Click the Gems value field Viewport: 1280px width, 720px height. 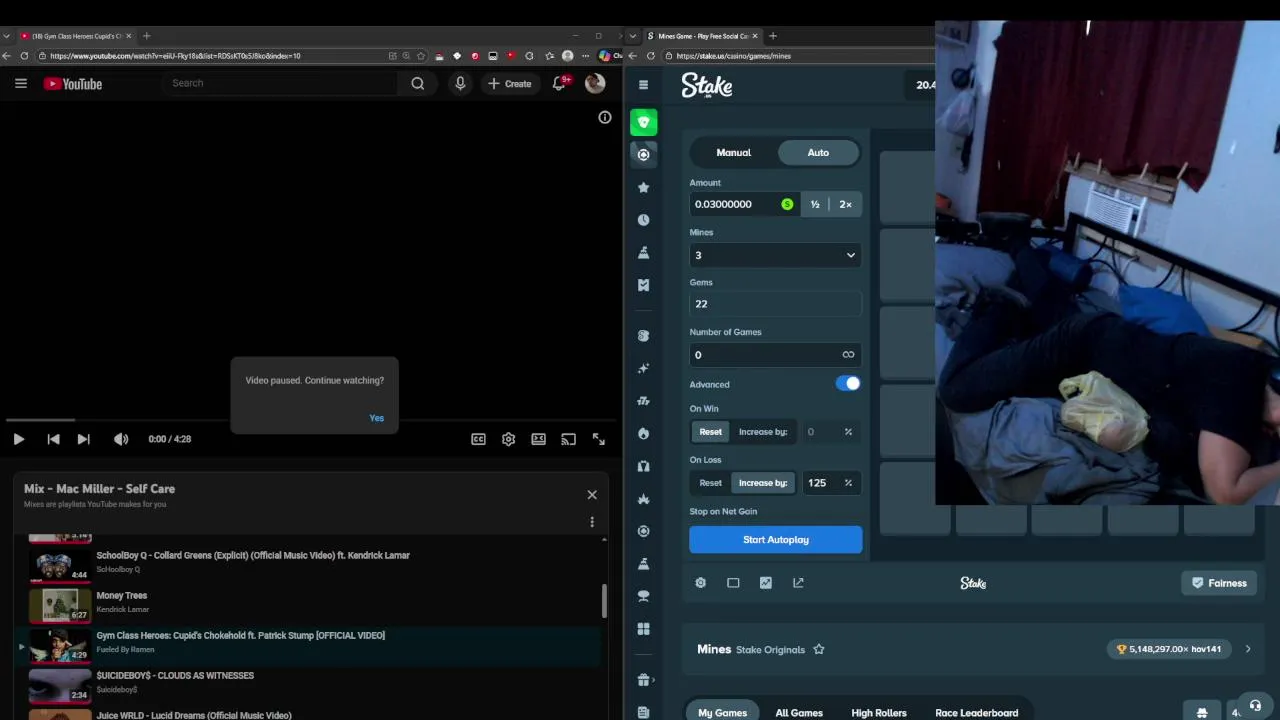pyautogui.click(x=775, y=304)
